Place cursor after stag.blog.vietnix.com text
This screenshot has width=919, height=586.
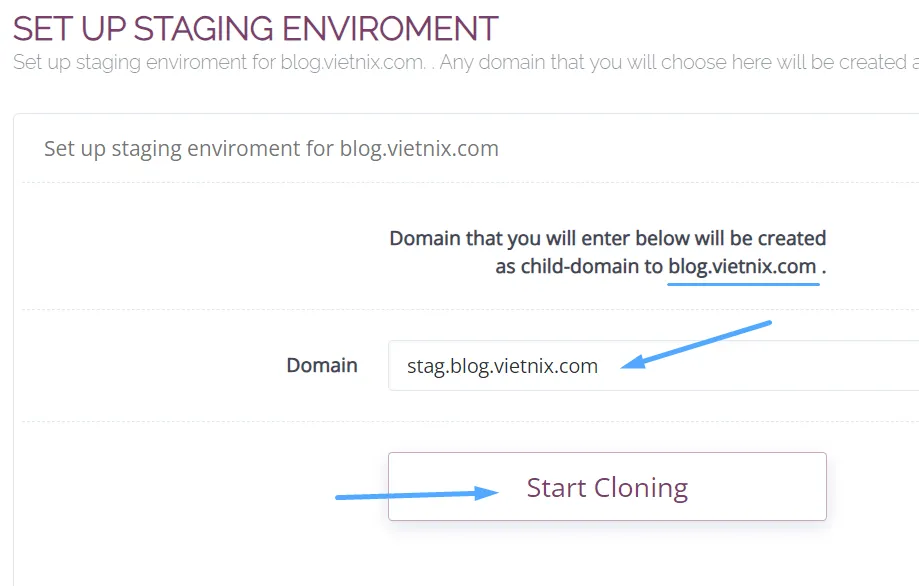click(x=600, y=366)
